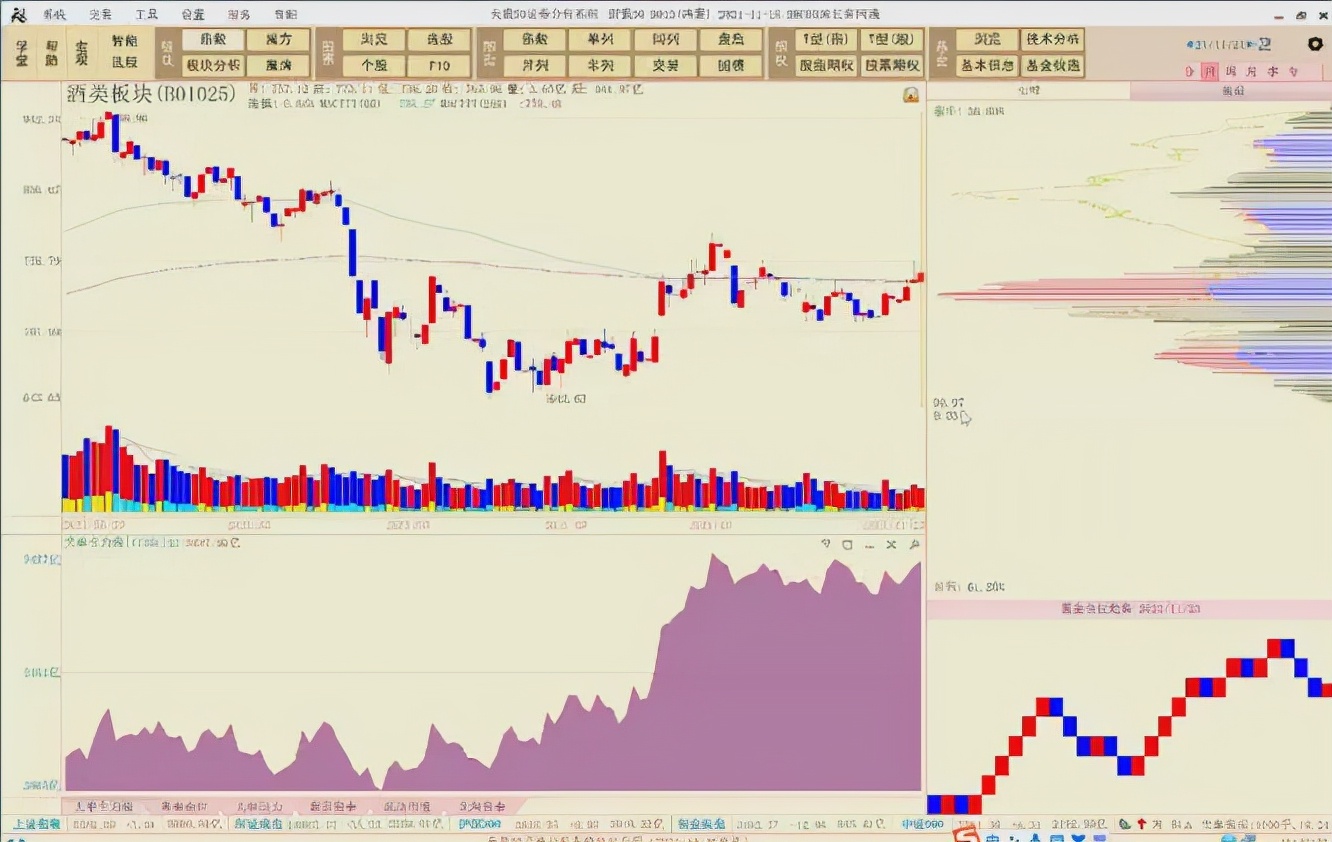Open the 工具 menu

pos(146,15)
